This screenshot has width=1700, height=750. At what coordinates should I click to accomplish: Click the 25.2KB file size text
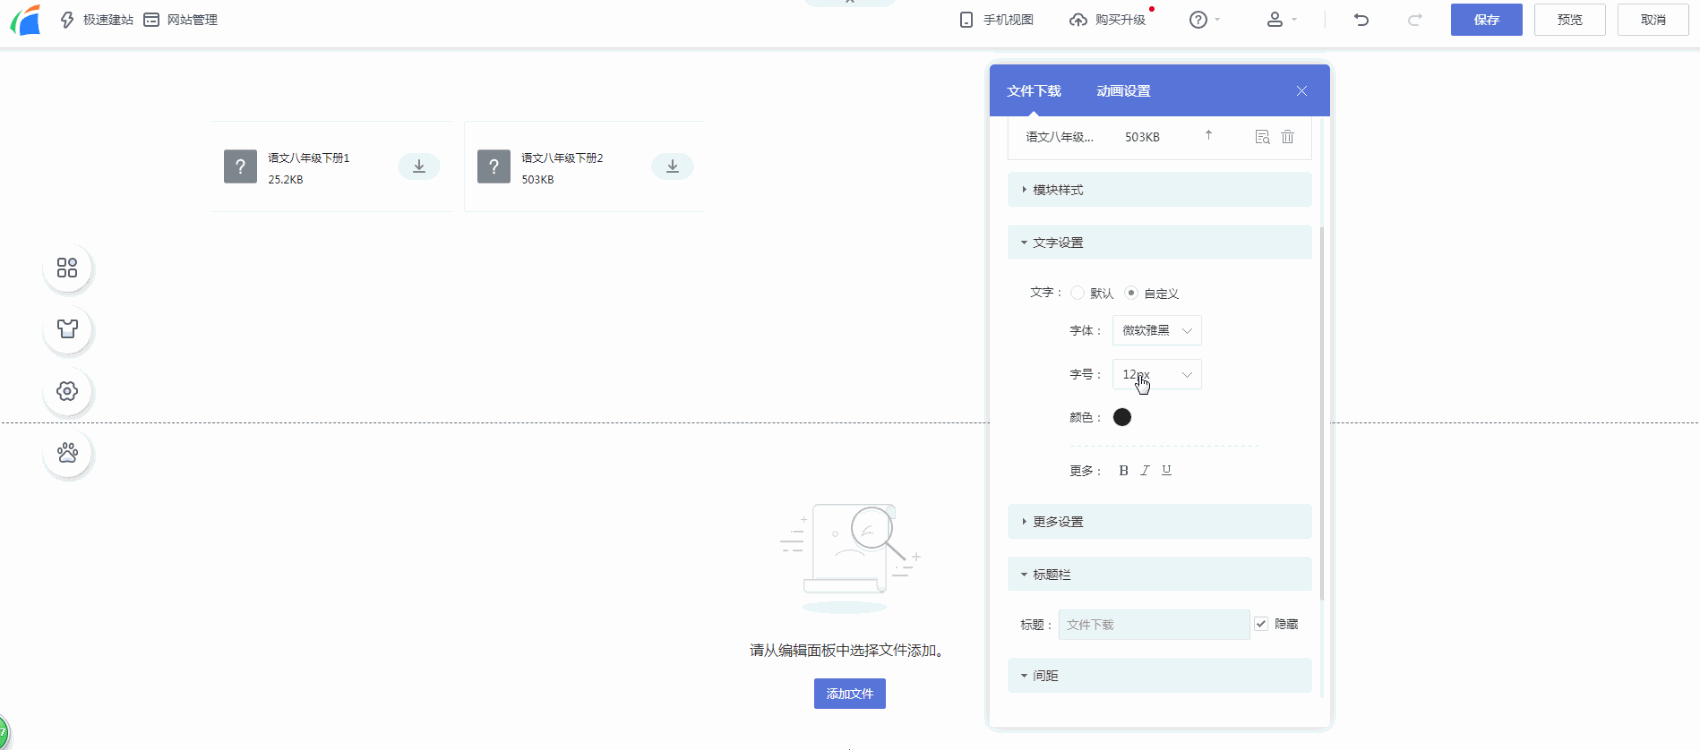point(286,180)
